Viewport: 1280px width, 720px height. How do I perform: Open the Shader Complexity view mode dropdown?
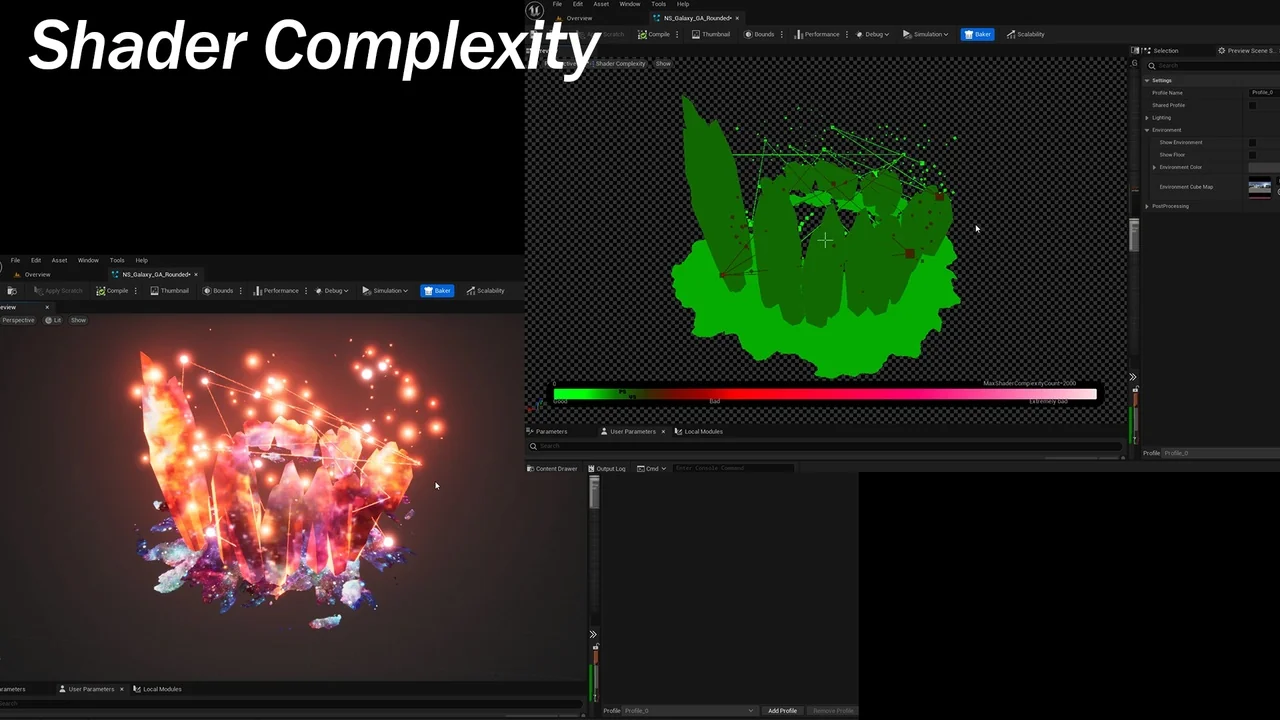(620, 64)
